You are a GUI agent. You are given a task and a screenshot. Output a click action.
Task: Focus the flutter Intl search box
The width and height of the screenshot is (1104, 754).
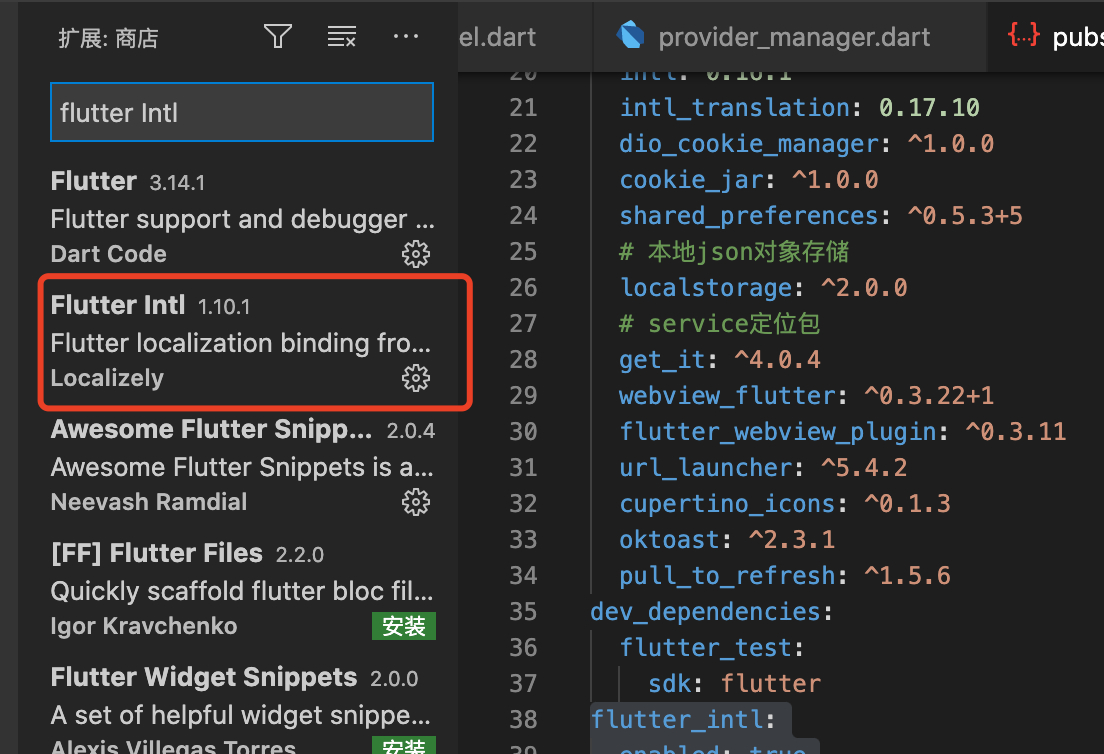(242, 113)
